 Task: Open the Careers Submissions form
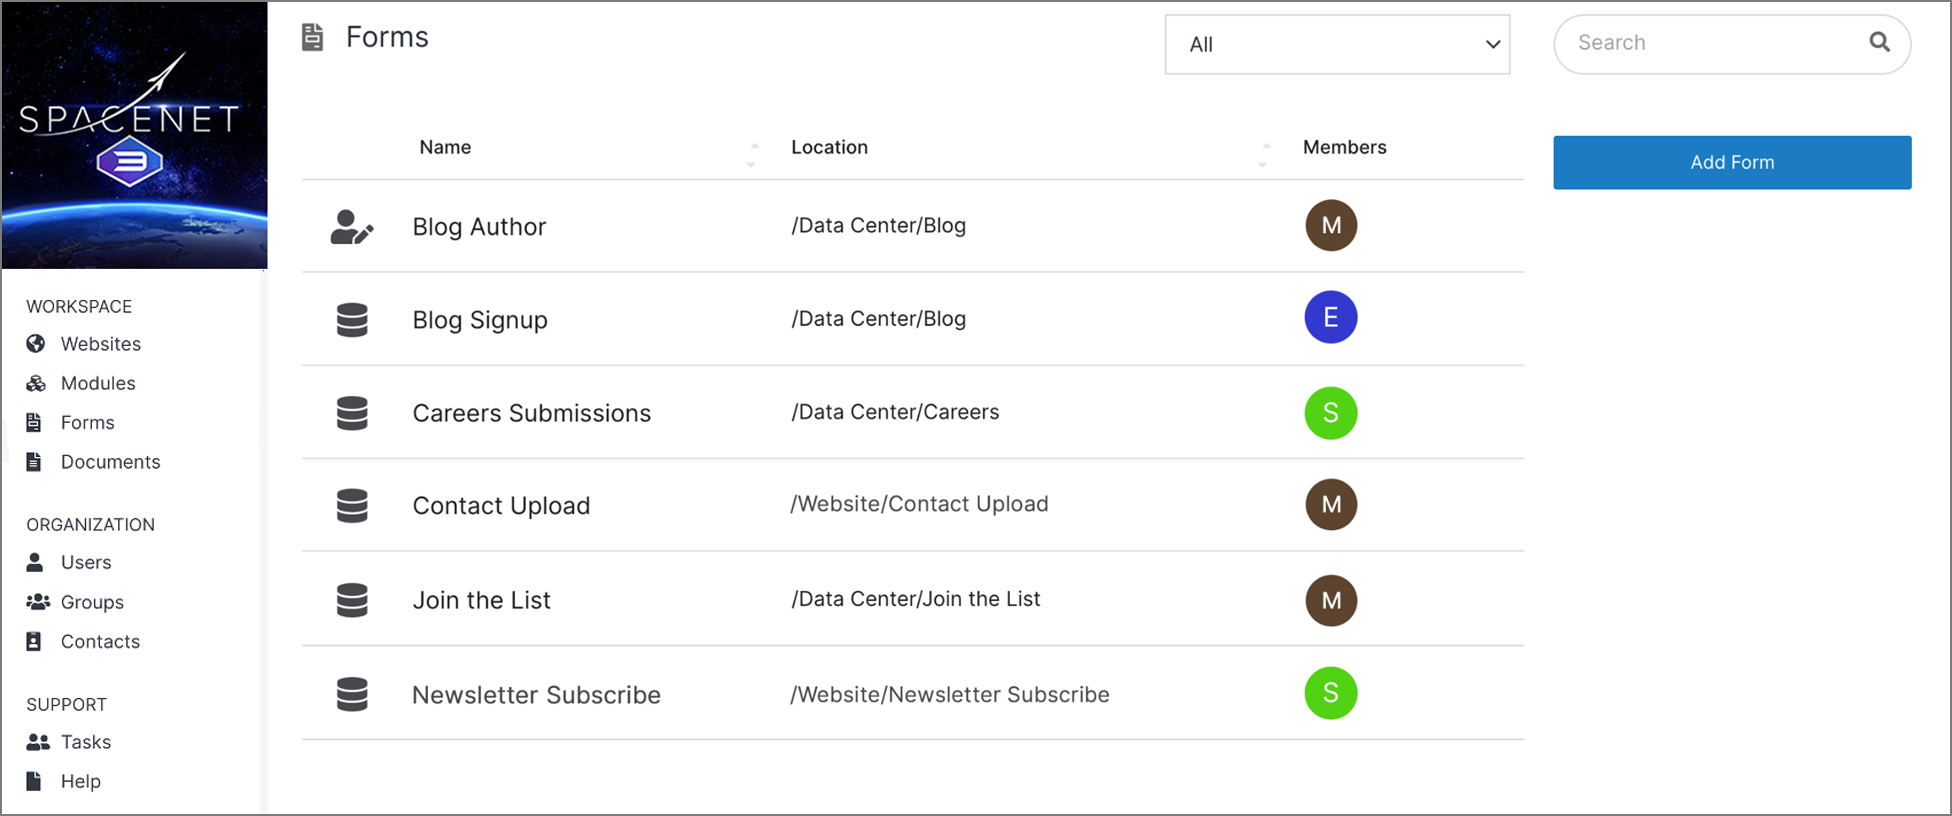tap(531, 413)
